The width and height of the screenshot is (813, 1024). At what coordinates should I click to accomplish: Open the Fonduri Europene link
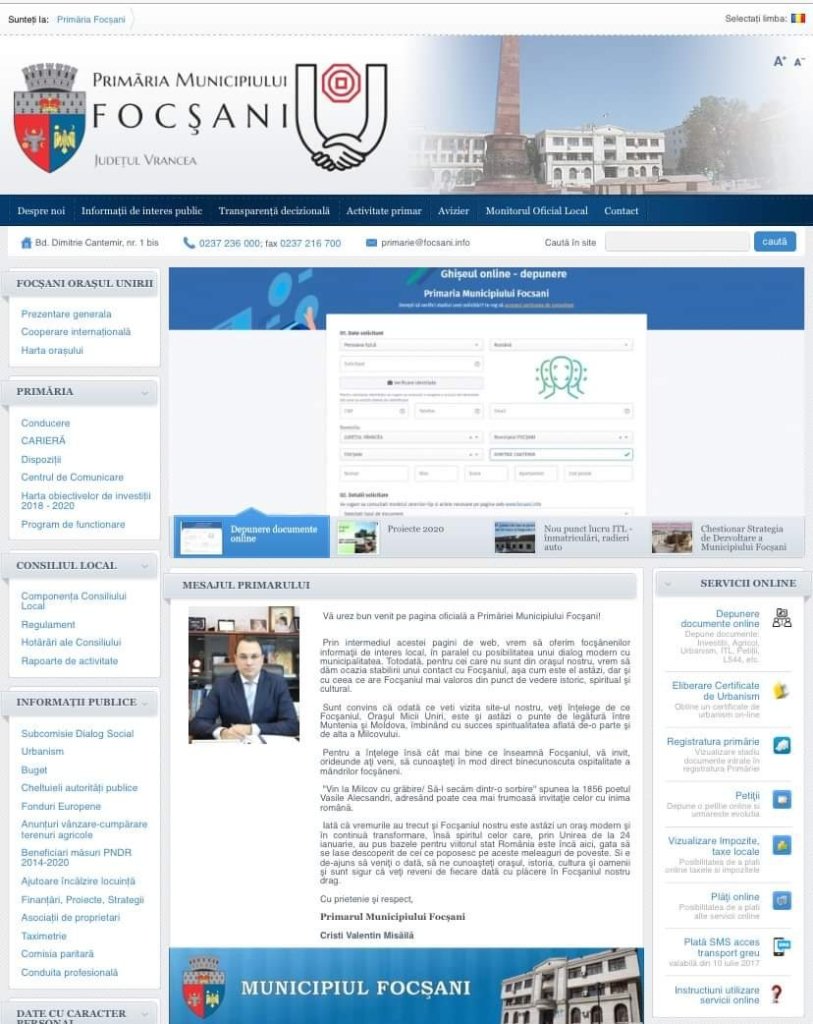(x=61, y=806)
